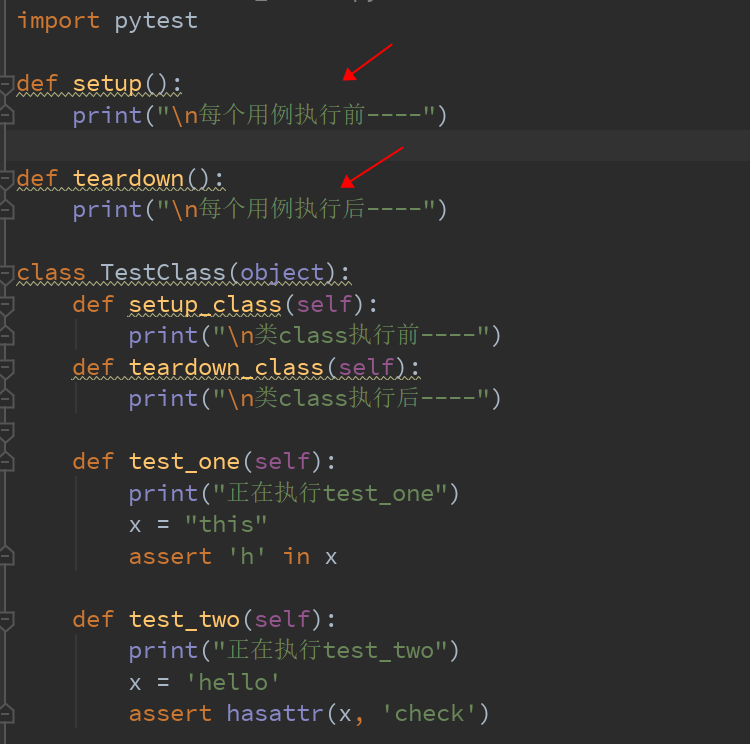Viewport: 750px width, 744px height.
Task: Click the method name test_two
Action: pos(184,620)
